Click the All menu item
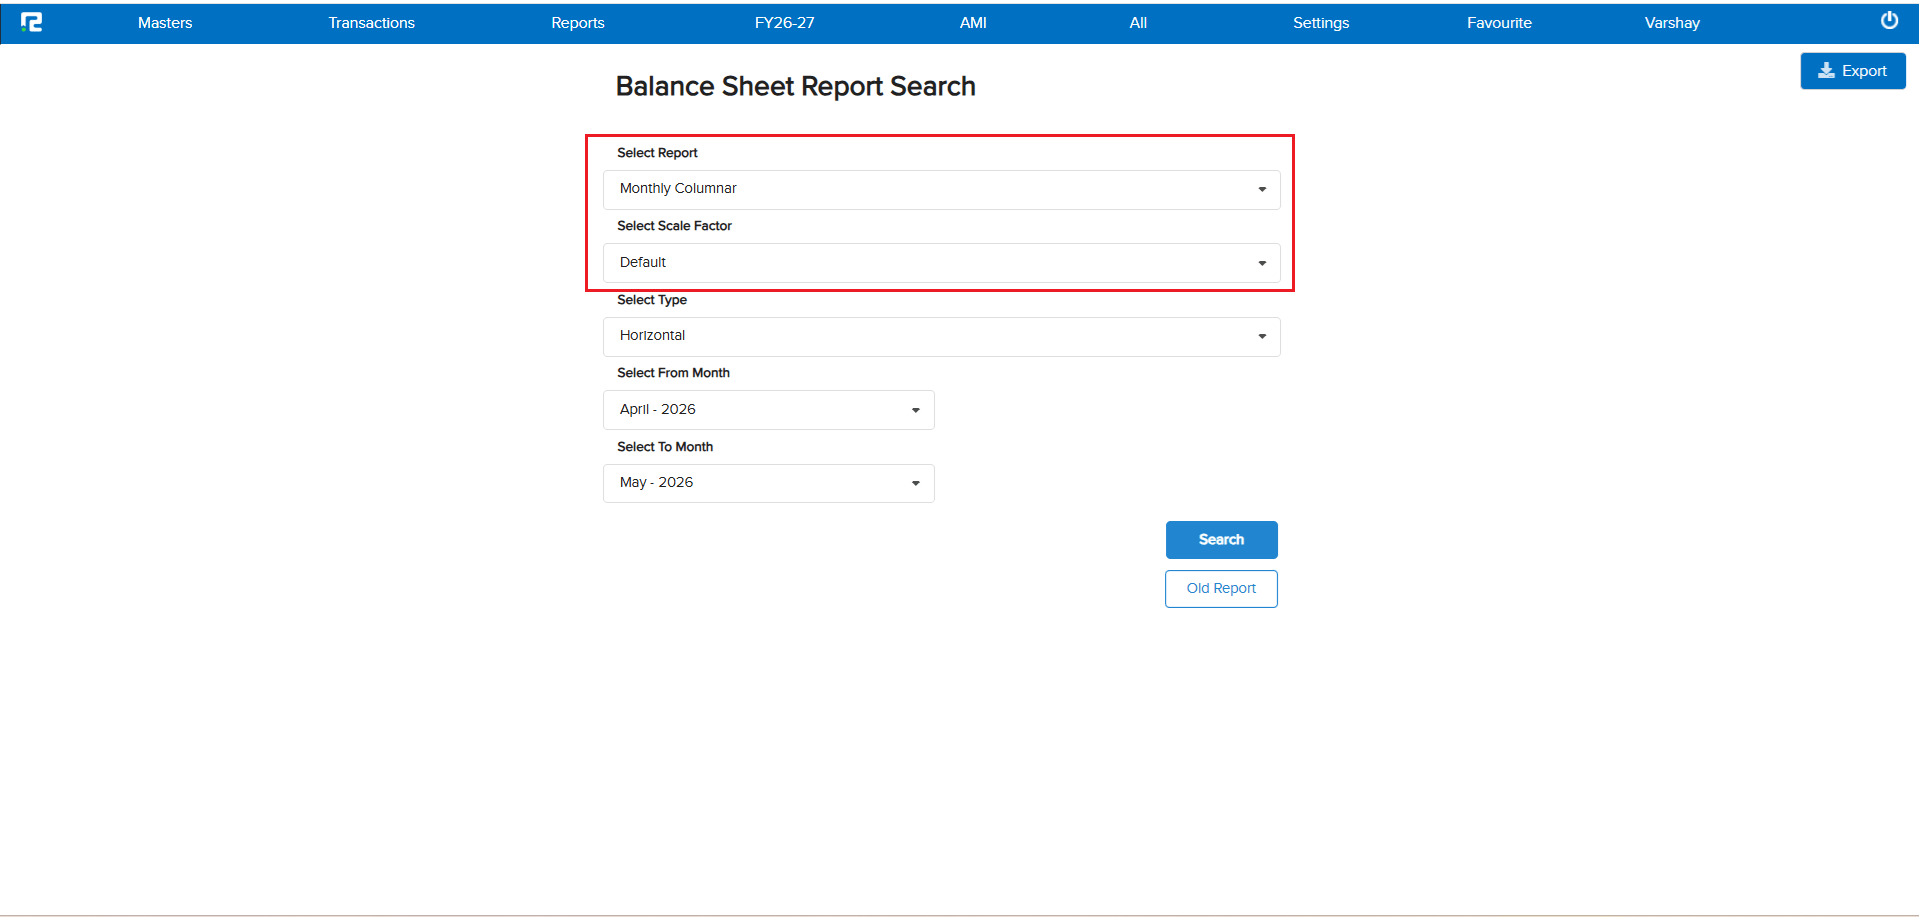Image resolution: width=1919 pixels, height=917 pixels. click(x=1138, y=23)
